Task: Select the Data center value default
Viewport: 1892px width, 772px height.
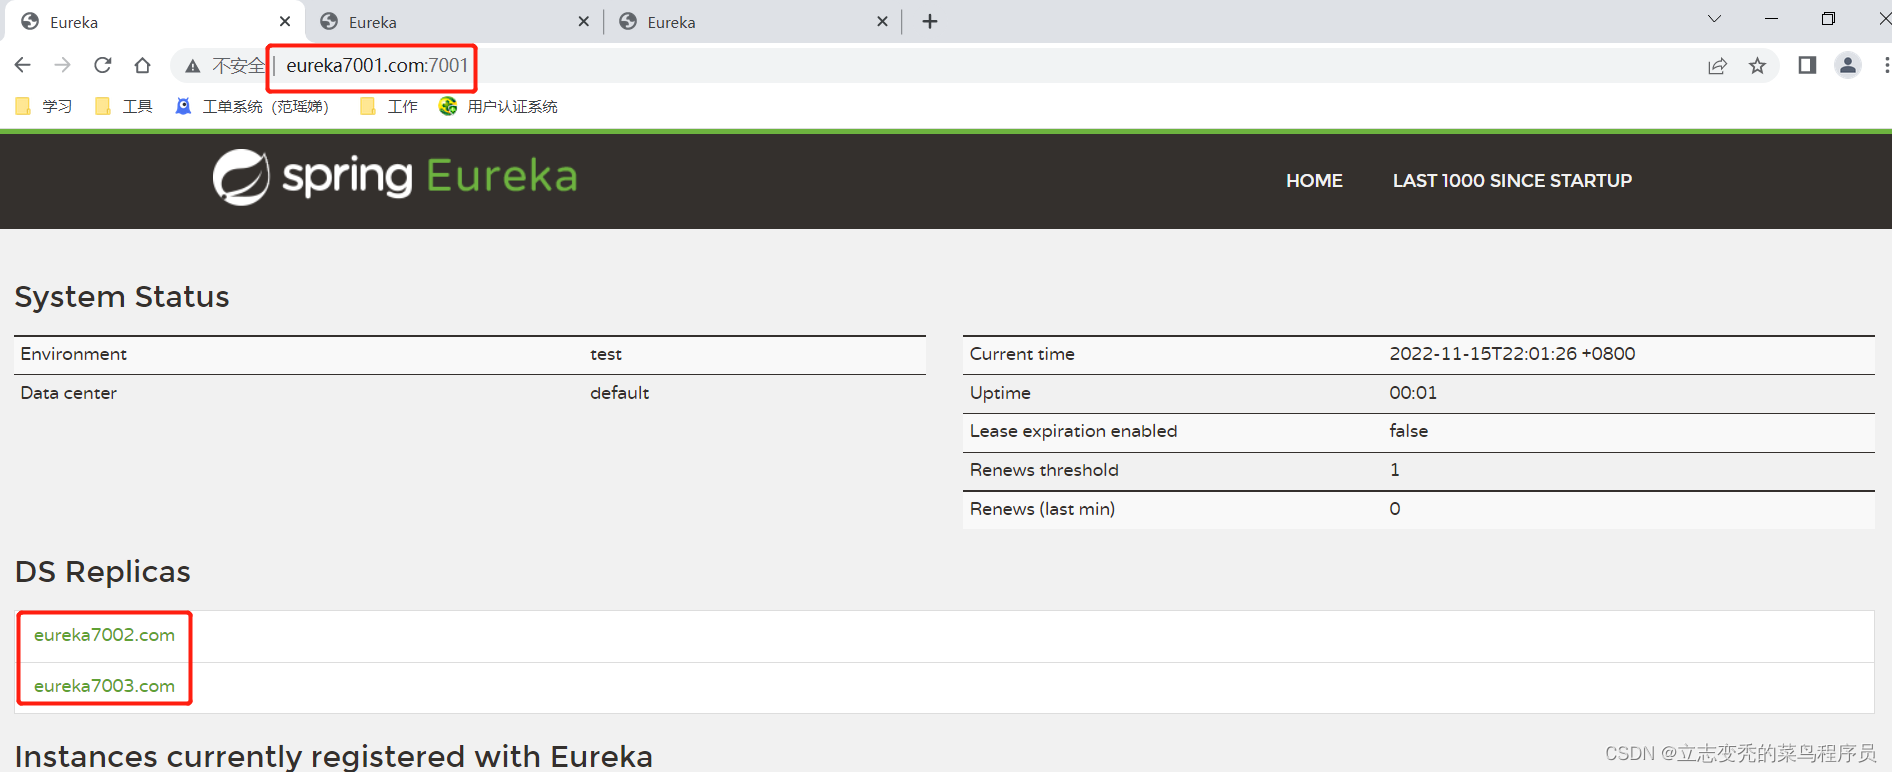Action: point(619,393)
